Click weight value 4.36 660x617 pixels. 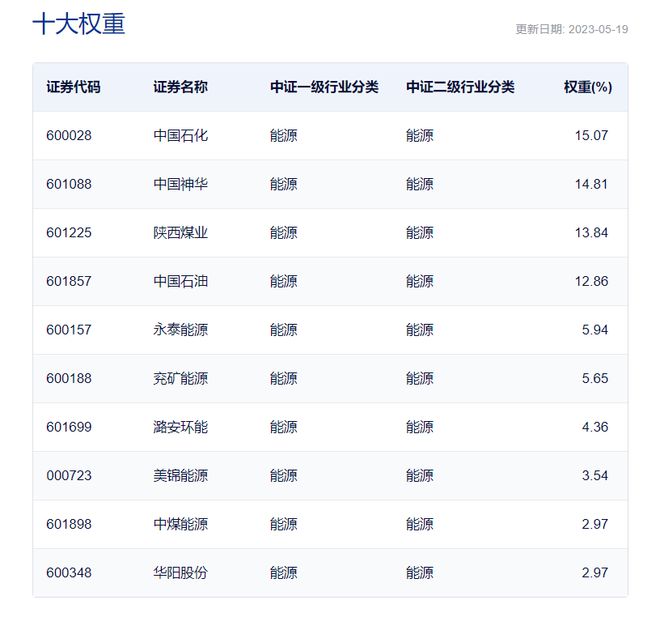[595, 427]
